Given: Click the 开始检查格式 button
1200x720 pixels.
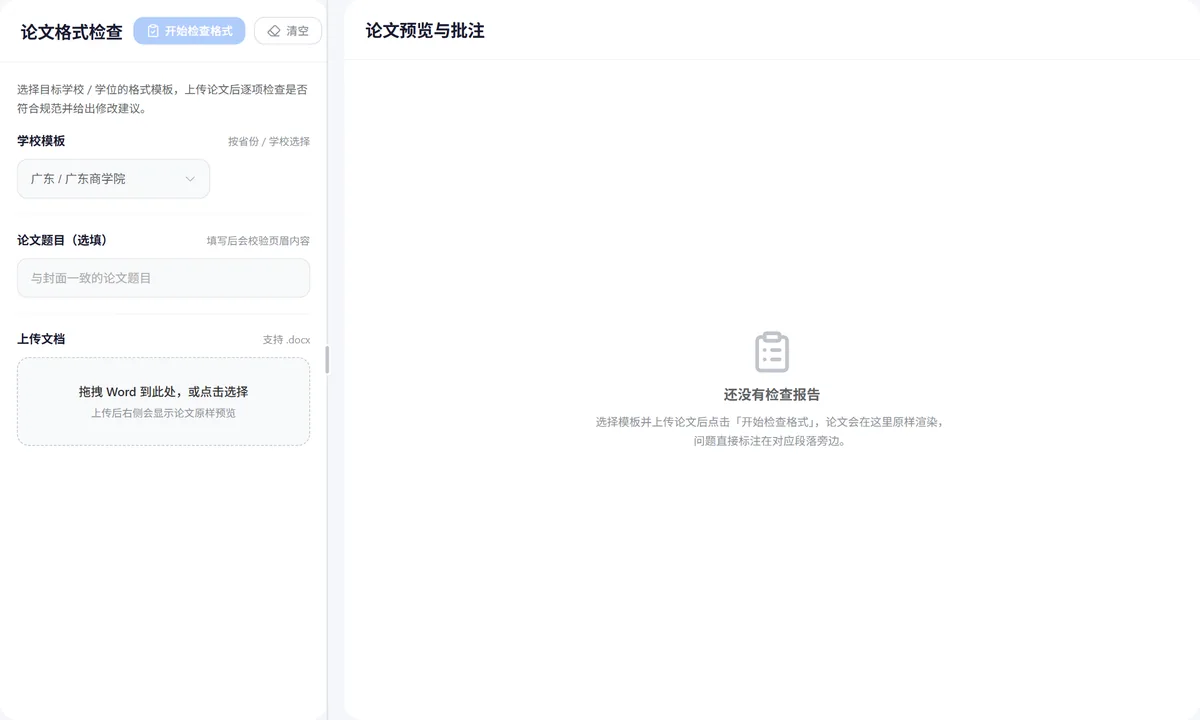Looking at the screenshot, I should click(189, 31).
